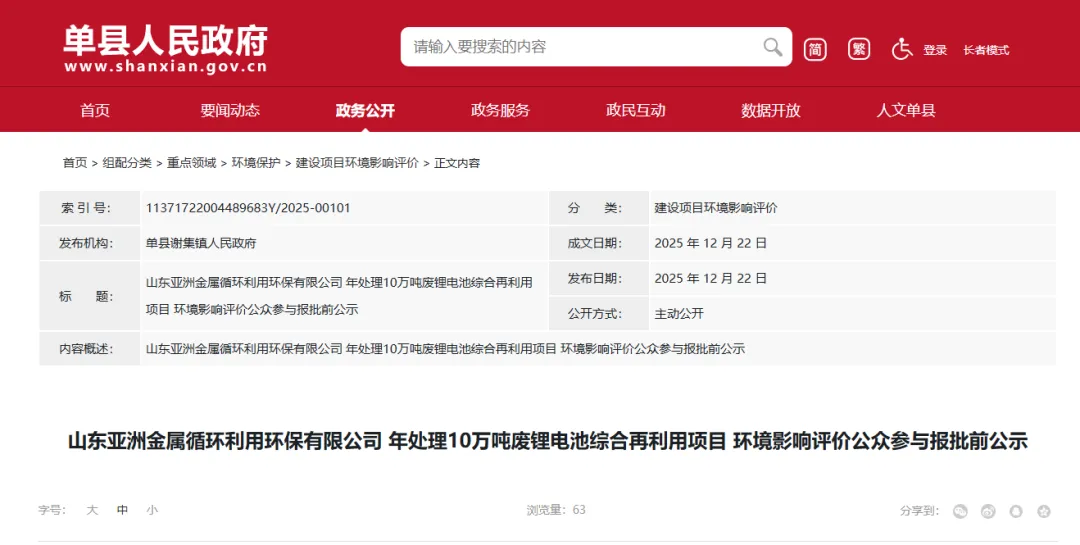1080x545 pixels.
Task: Click 发布日期 value 2025 年 12 月 22 日
Action: pos(710,278)
